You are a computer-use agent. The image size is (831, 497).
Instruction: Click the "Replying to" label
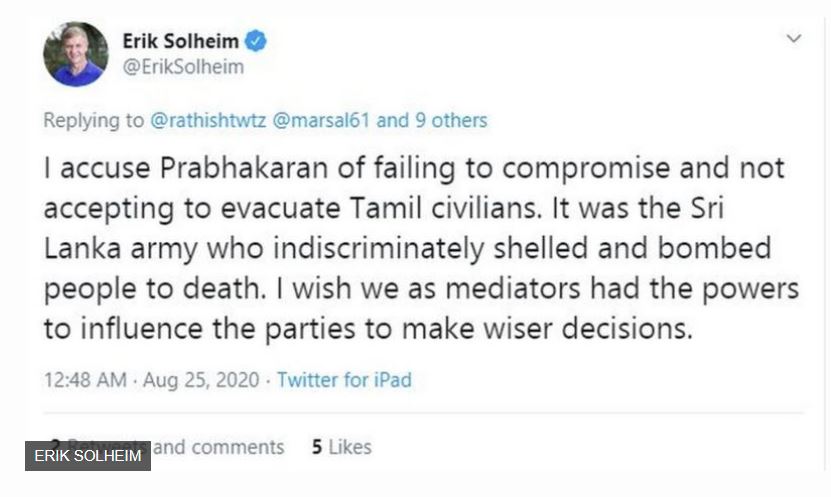[x=93, y=120]
